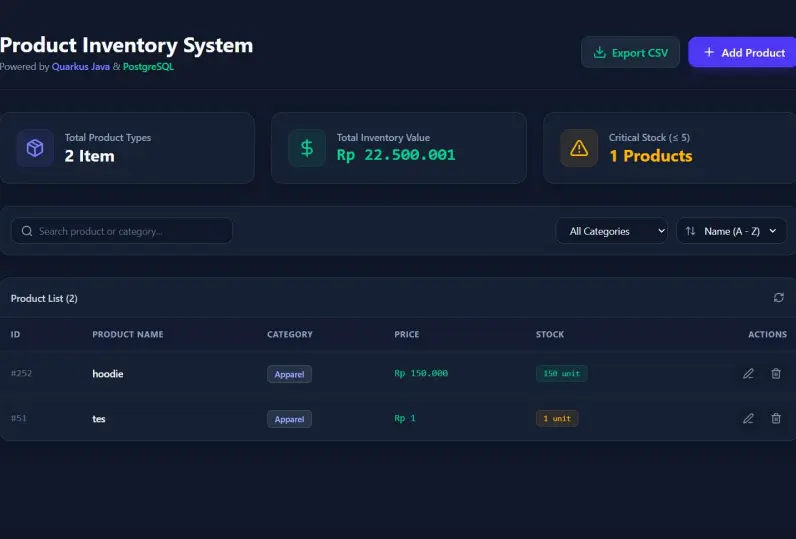Click the 150 unit stock badge

pos(561,374)
